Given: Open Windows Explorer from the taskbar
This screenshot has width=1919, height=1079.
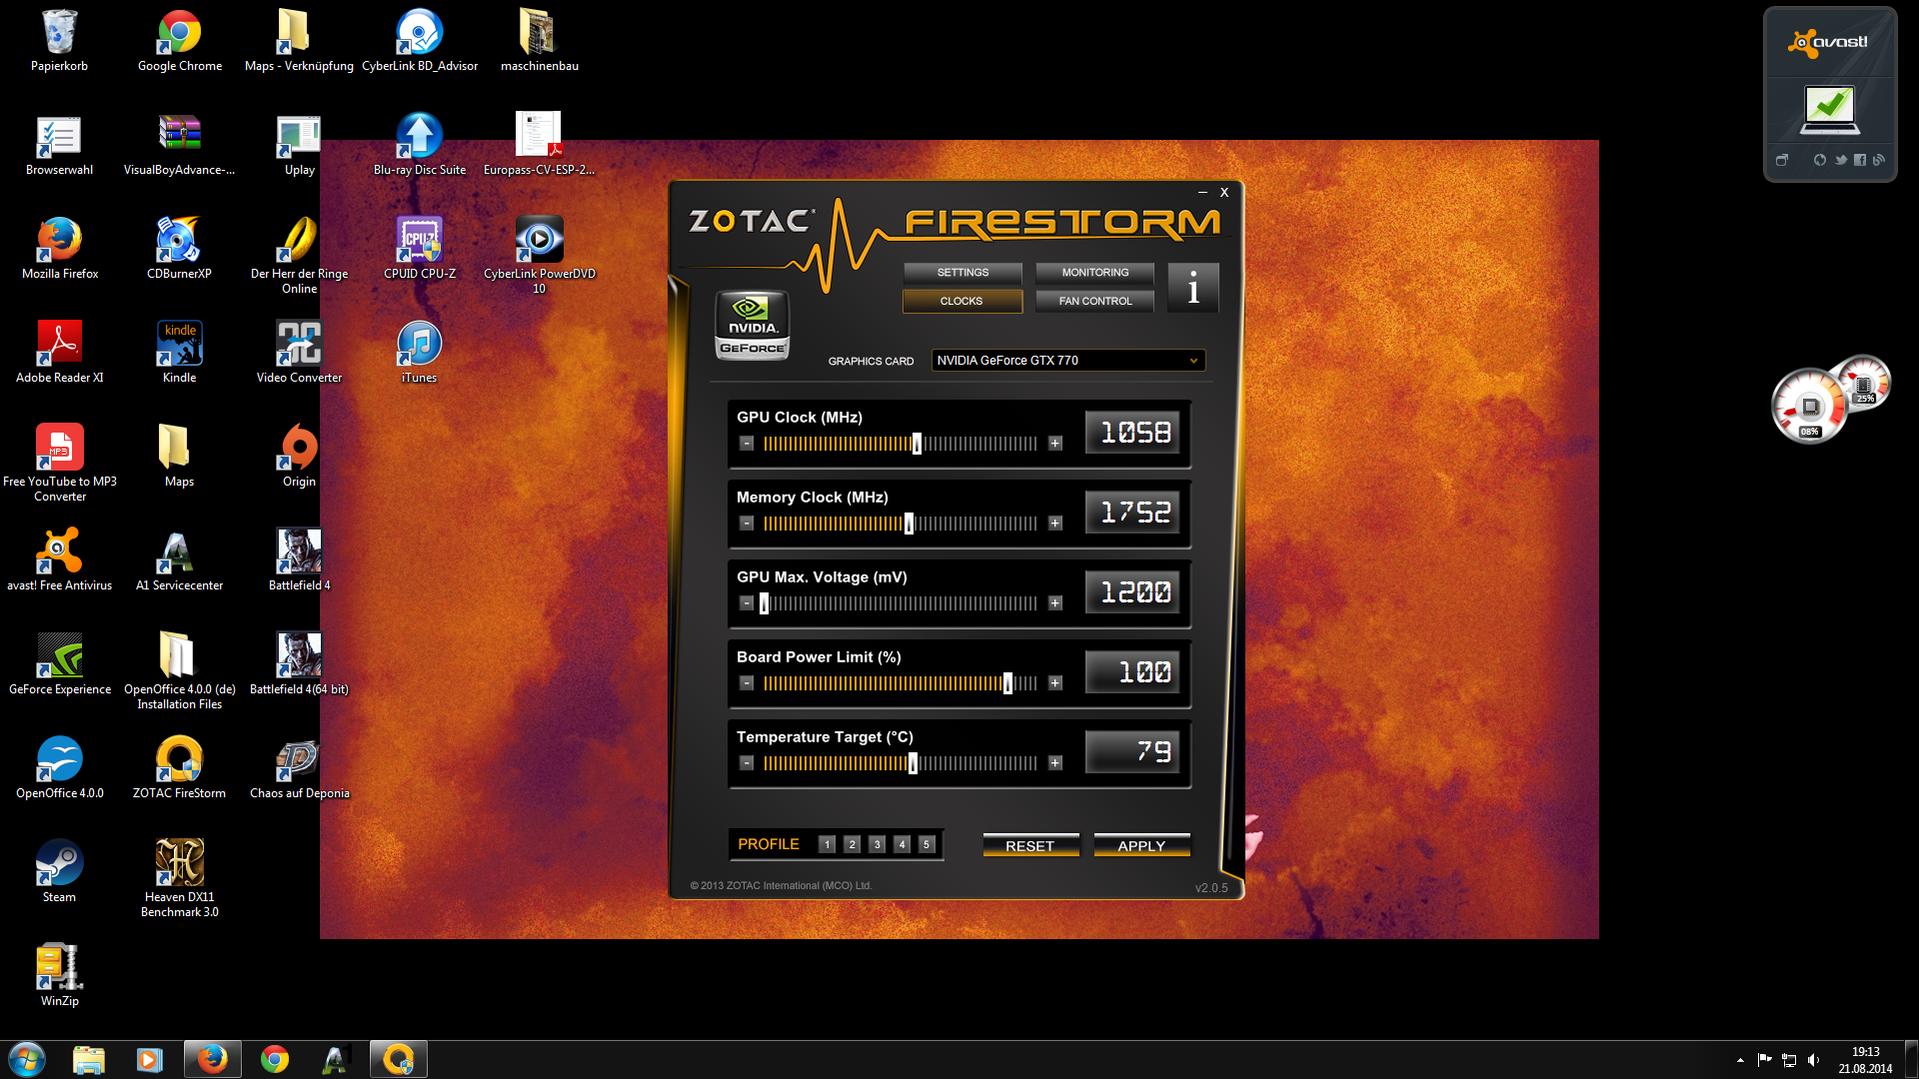Looking at the screenshot, I should [89, 1059].
